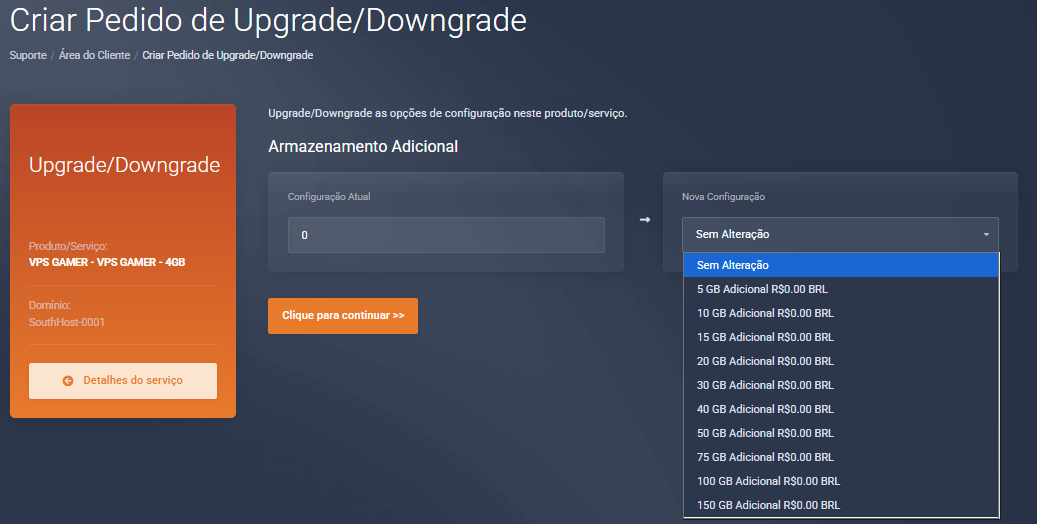Screen dimensions: 1037x524
Task: Click the Criar Pedido de Upgrade/Downgrade breadcrumb
Action: click(228, 55)
